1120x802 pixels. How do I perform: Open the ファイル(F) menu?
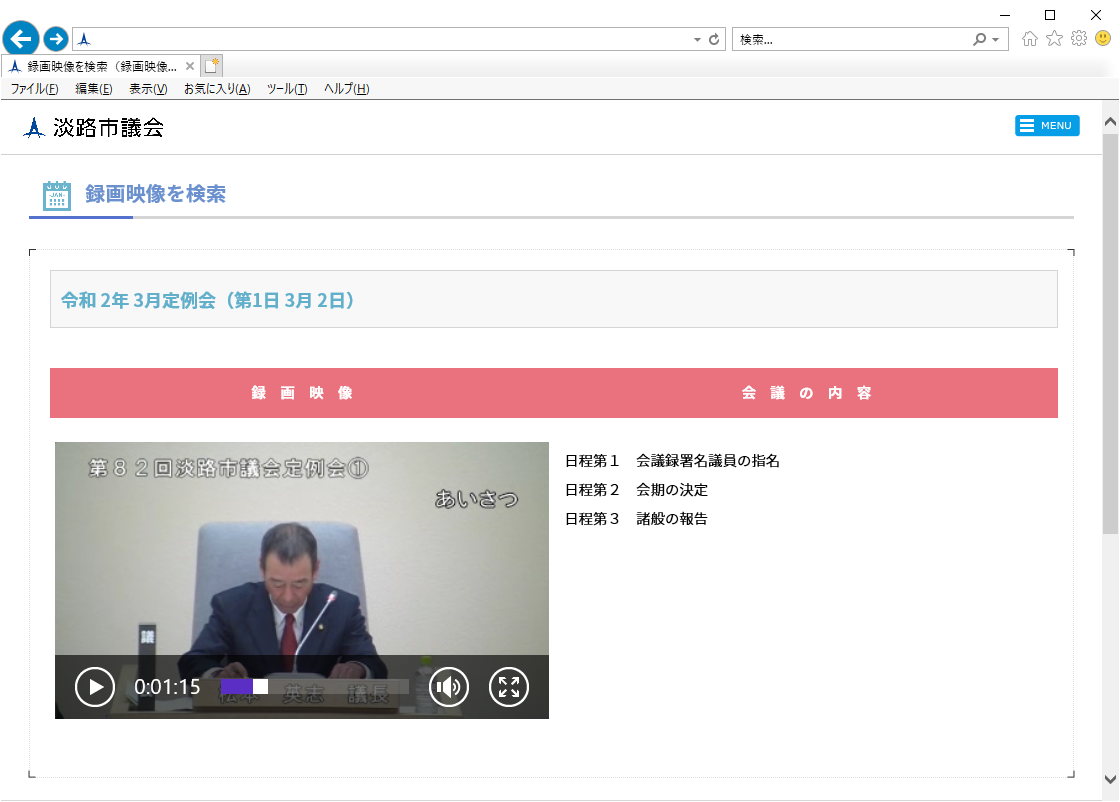(34, 89)
